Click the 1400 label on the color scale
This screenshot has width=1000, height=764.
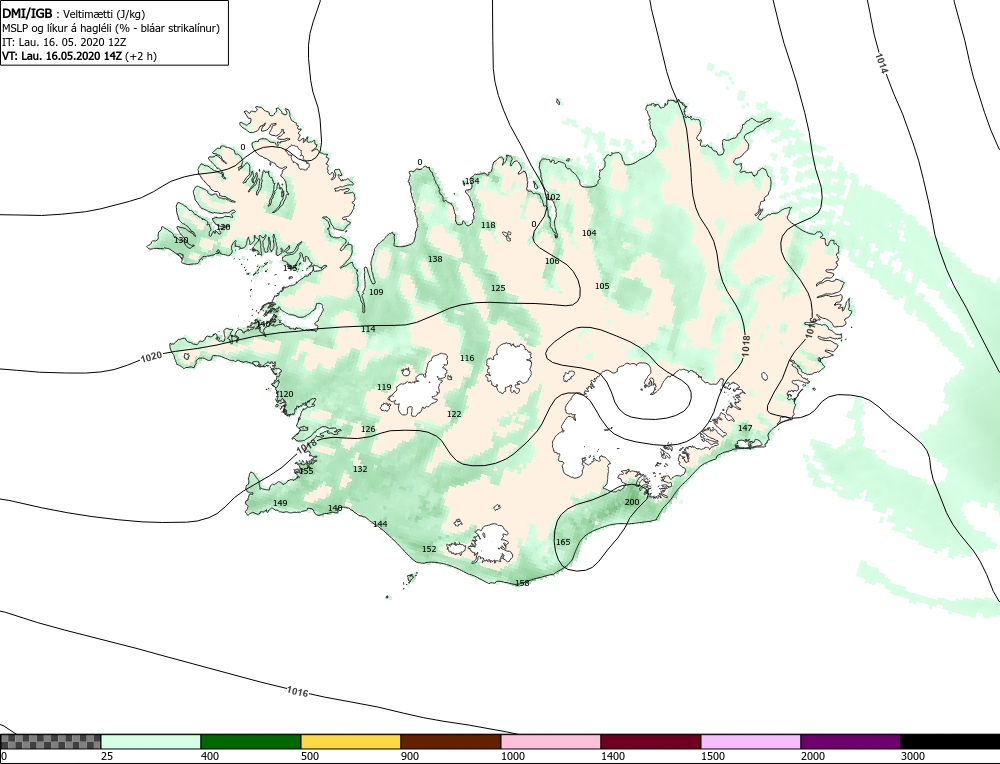613,756
